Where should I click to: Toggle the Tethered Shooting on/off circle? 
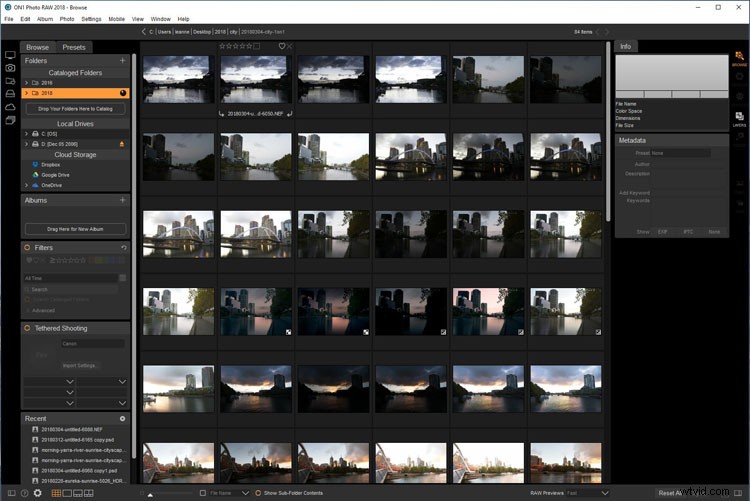point(27,328)
